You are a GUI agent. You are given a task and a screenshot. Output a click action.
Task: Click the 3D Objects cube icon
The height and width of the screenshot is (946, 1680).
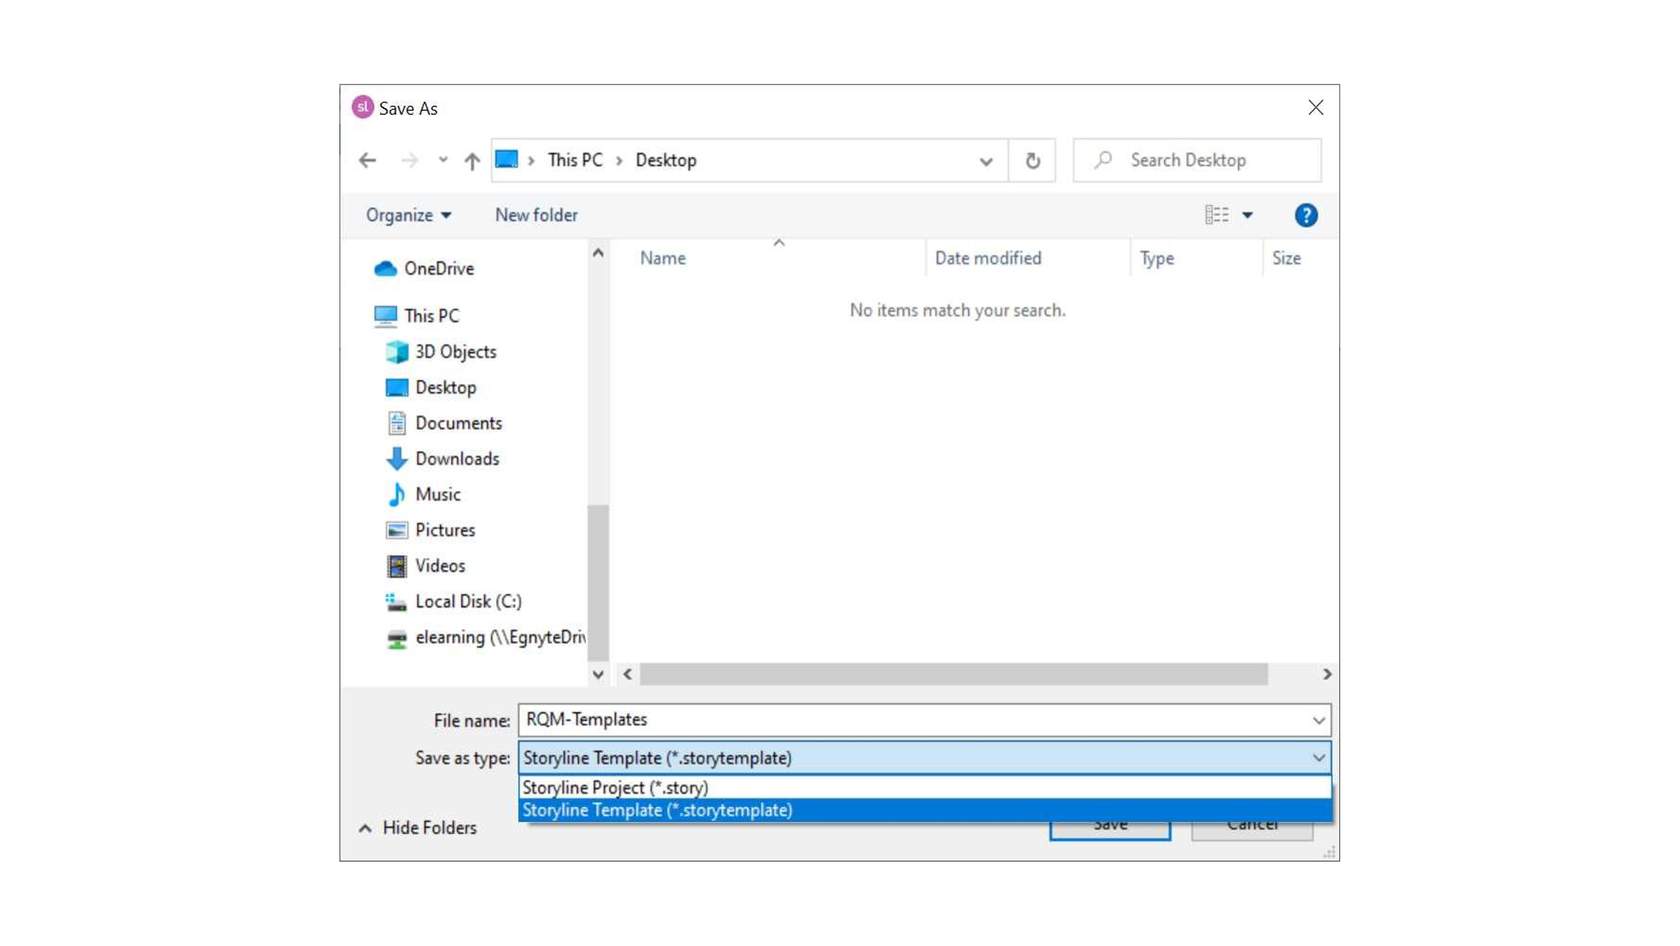point(397,352)
